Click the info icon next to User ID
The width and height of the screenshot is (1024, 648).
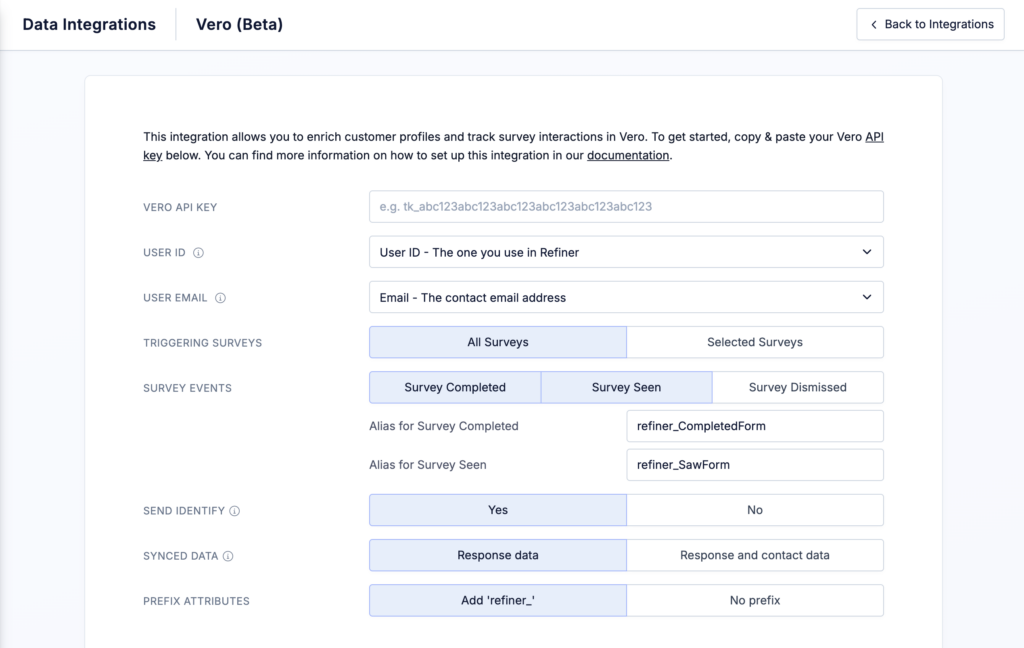[198, 253]
